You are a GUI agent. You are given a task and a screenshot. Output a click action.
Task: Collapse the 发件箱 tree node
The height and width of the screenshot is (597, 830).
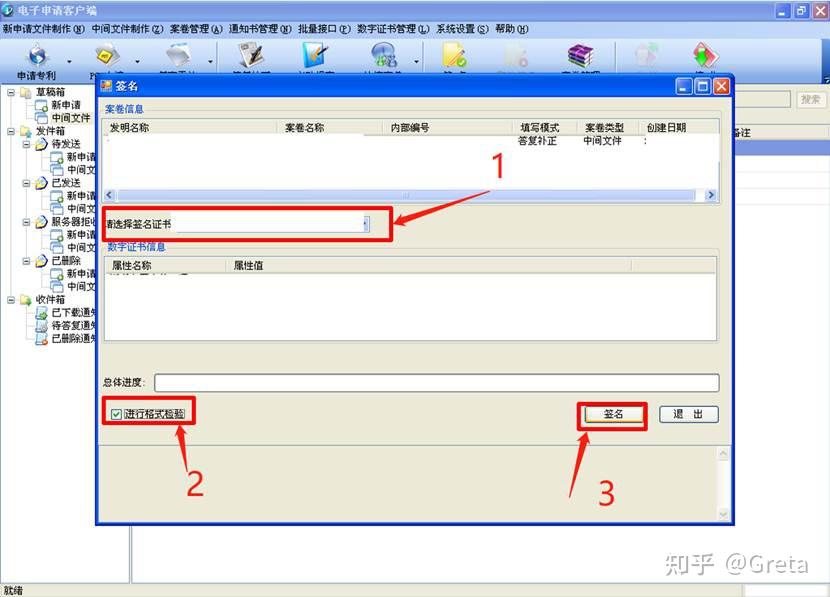[11, 131]
